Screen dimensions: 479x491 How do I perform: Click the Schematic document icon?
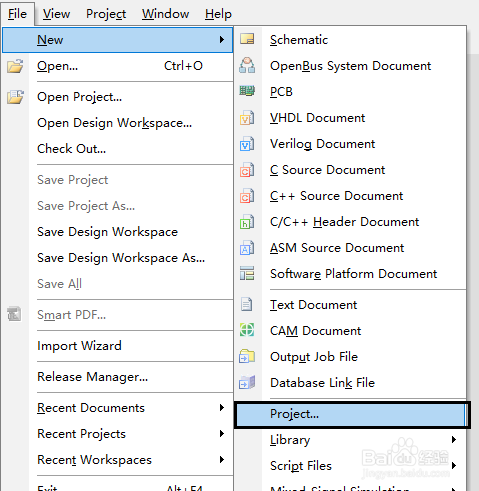(247, 39)
